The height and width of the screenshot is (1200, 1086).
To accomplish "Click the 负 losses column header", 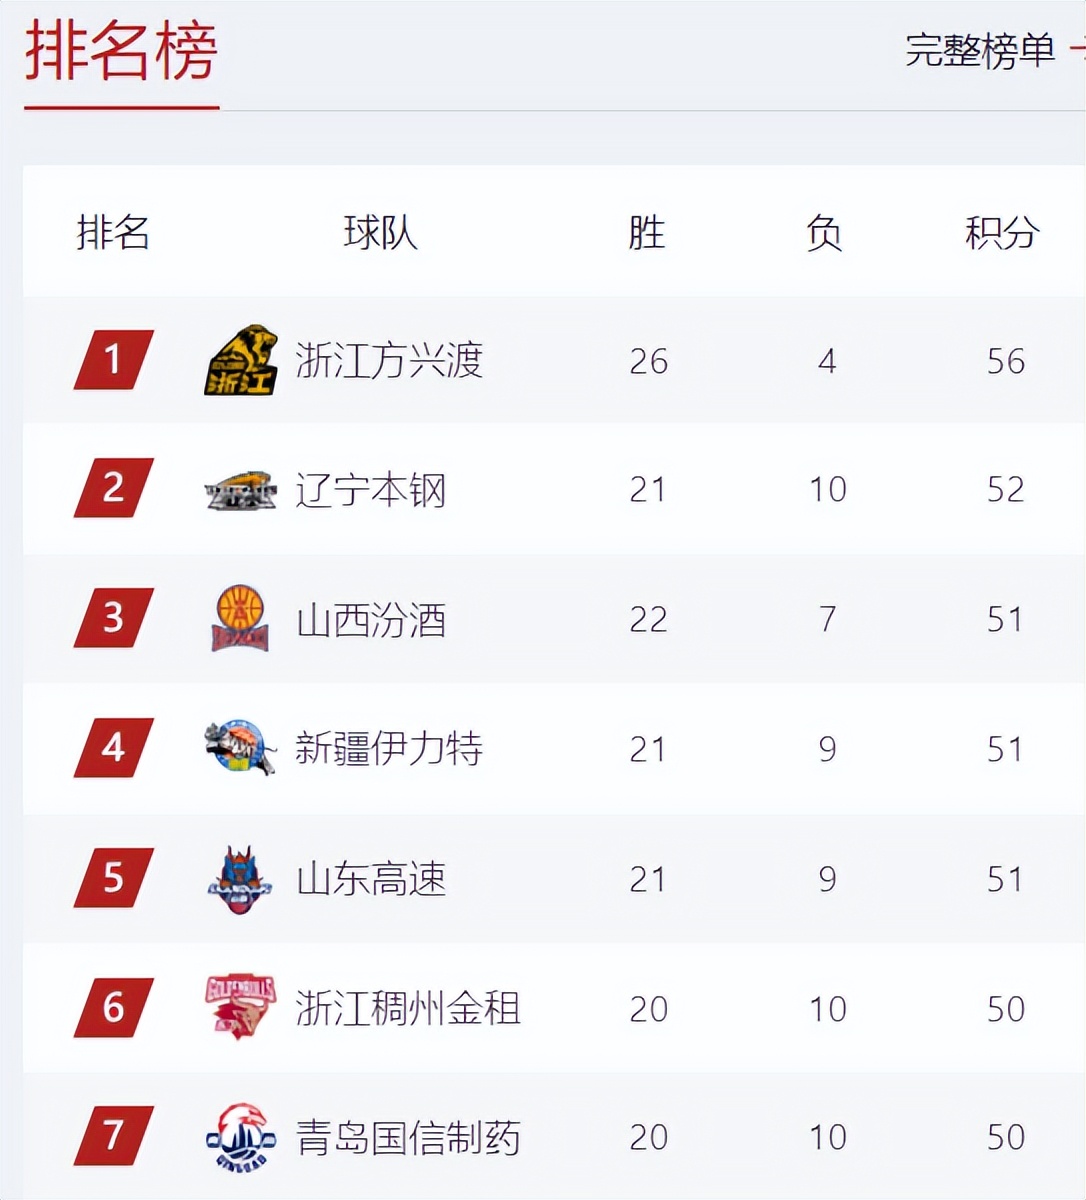I will point(824,233).
